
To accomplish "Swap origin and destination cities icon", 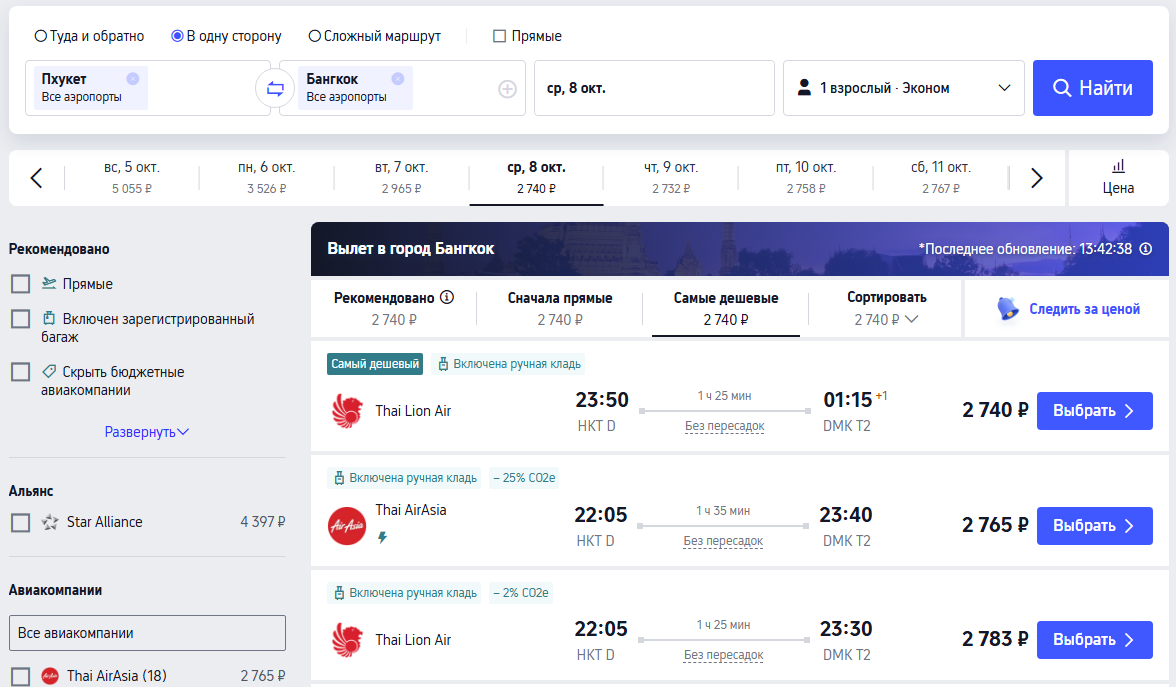I will point(275,89).
